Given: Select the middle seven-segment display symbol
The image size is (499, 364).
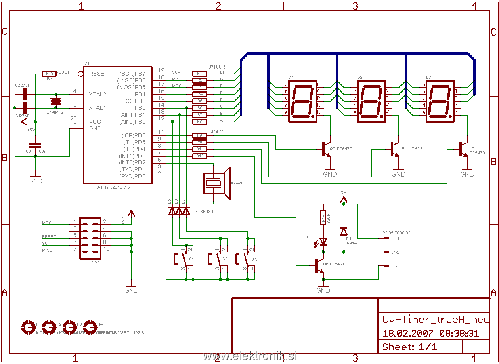Looking at the screenshot, I should coord(371,101).
